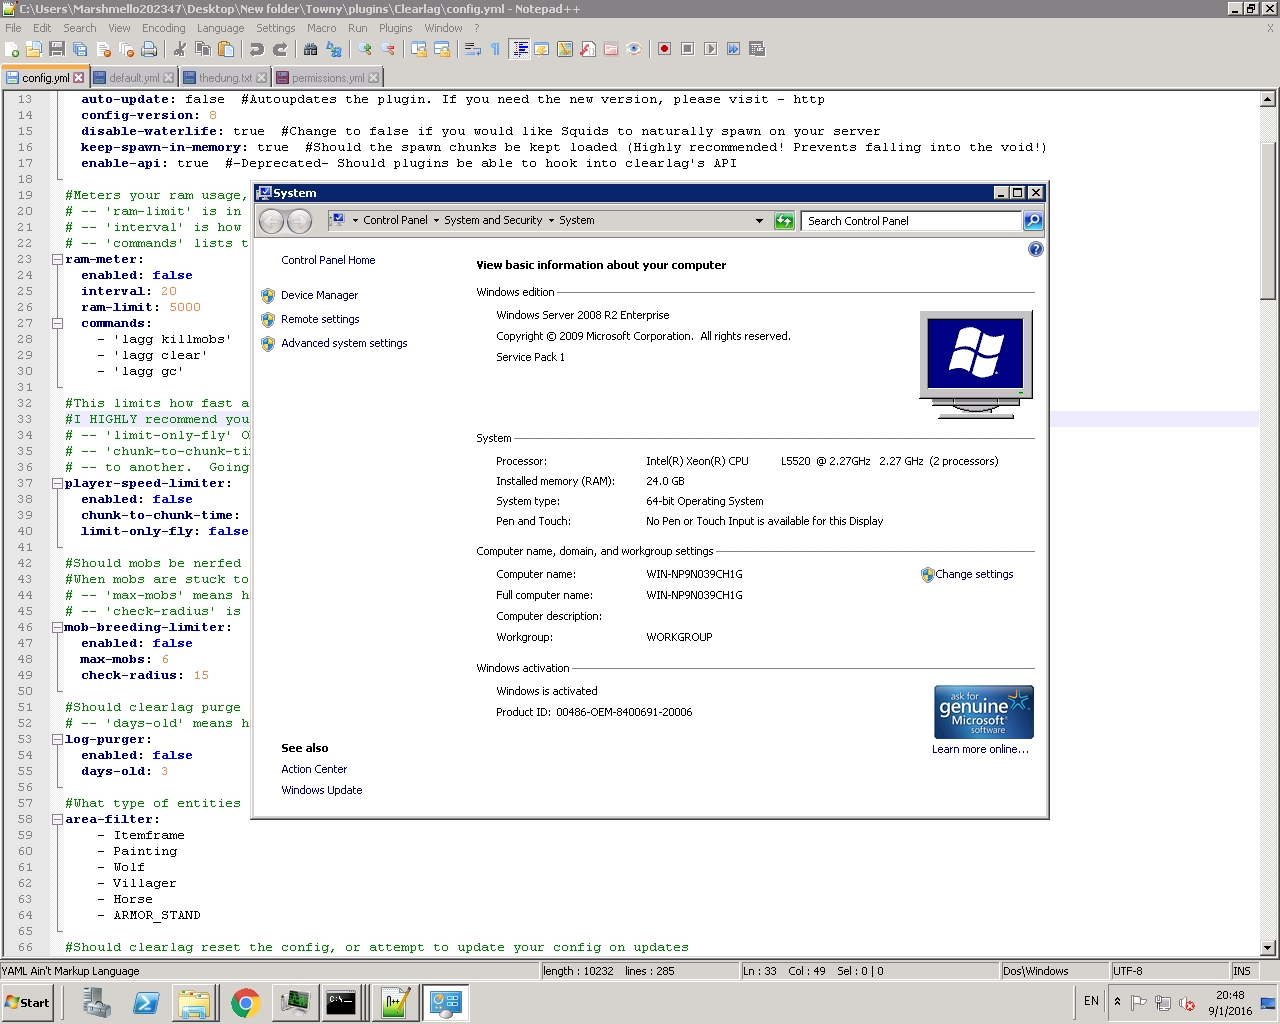The height and width of the screenshot is (1024, 1280).
Task: Click the Cut scissors icon
Action: point(180,49)
